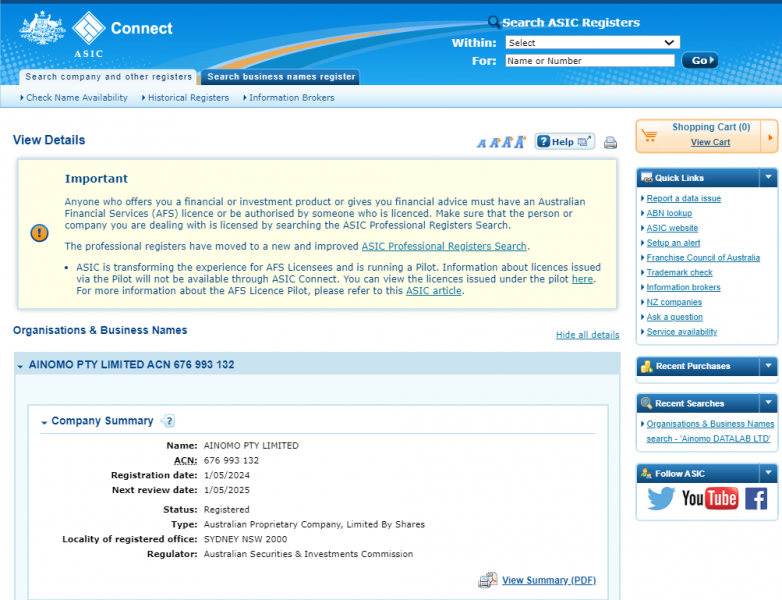Image resolution: width=782 pixels, height=600 pixels.
Task: Click the orange warning exclamation icon
Action: 39,232
